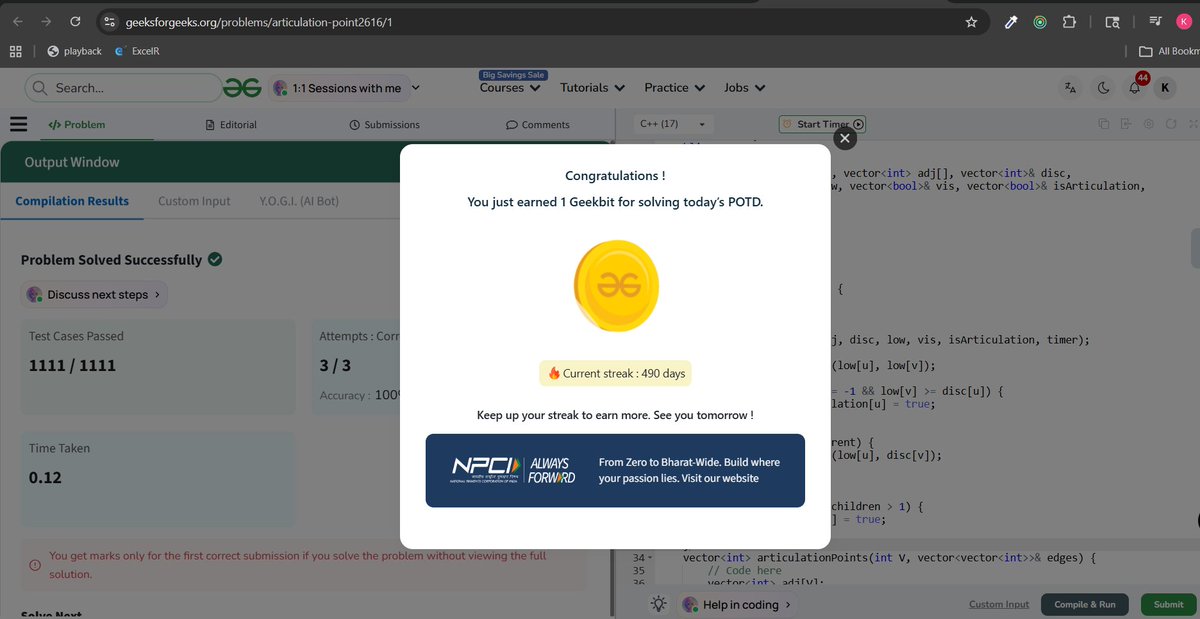
Task: Click the editor settings gear icon
Action: pos(1147,124)
